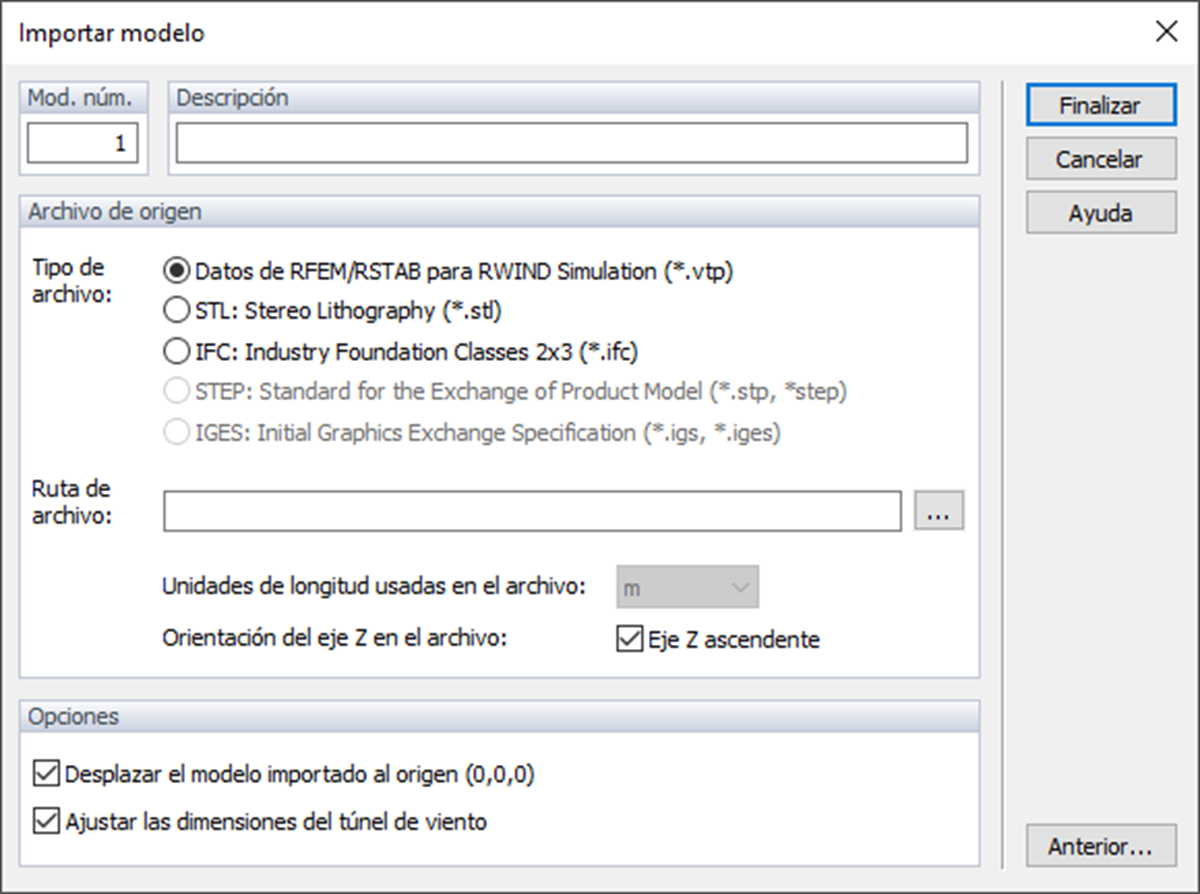Select RFEM/RSTAB data (*.vtp) file type
Image resolution: width=1200 pixels, height=894 pixels.
coord(176,271)
